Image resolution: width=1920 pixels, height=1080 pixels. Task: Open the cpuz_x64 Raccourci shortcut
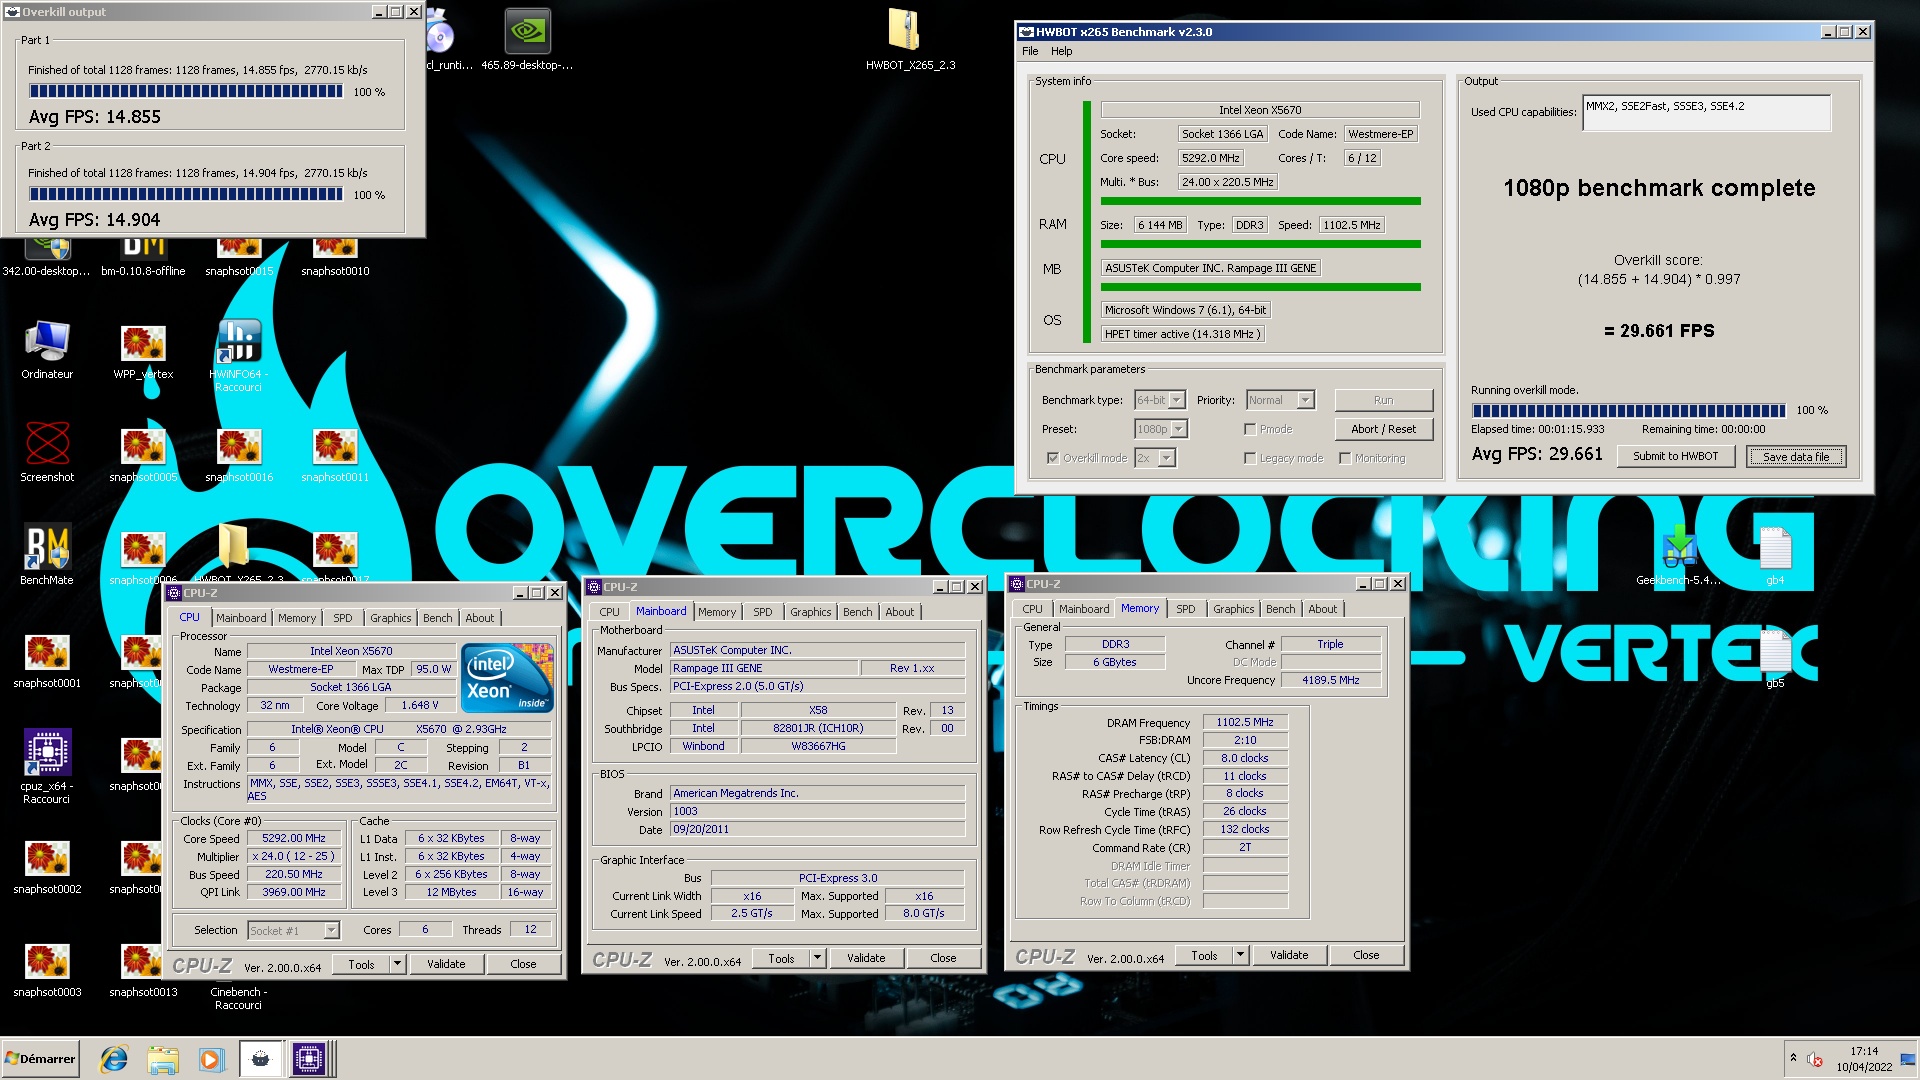[47, 766]
